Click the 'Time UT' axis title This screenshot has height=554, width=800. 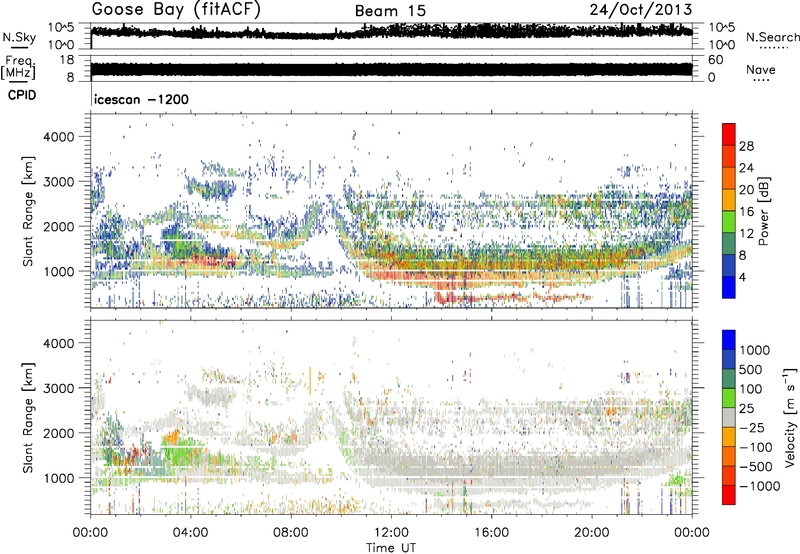[x=391, y=547]
